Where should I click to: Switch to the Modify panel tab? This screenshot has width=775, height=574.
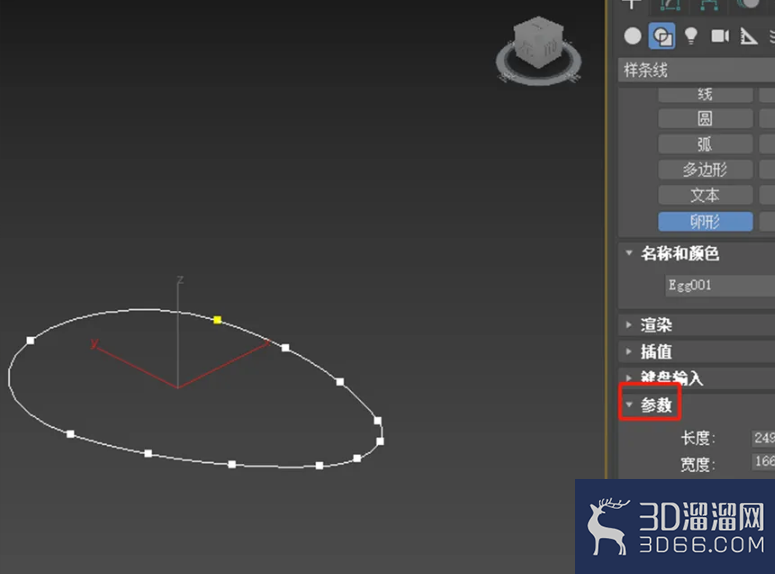coord(671,4)
